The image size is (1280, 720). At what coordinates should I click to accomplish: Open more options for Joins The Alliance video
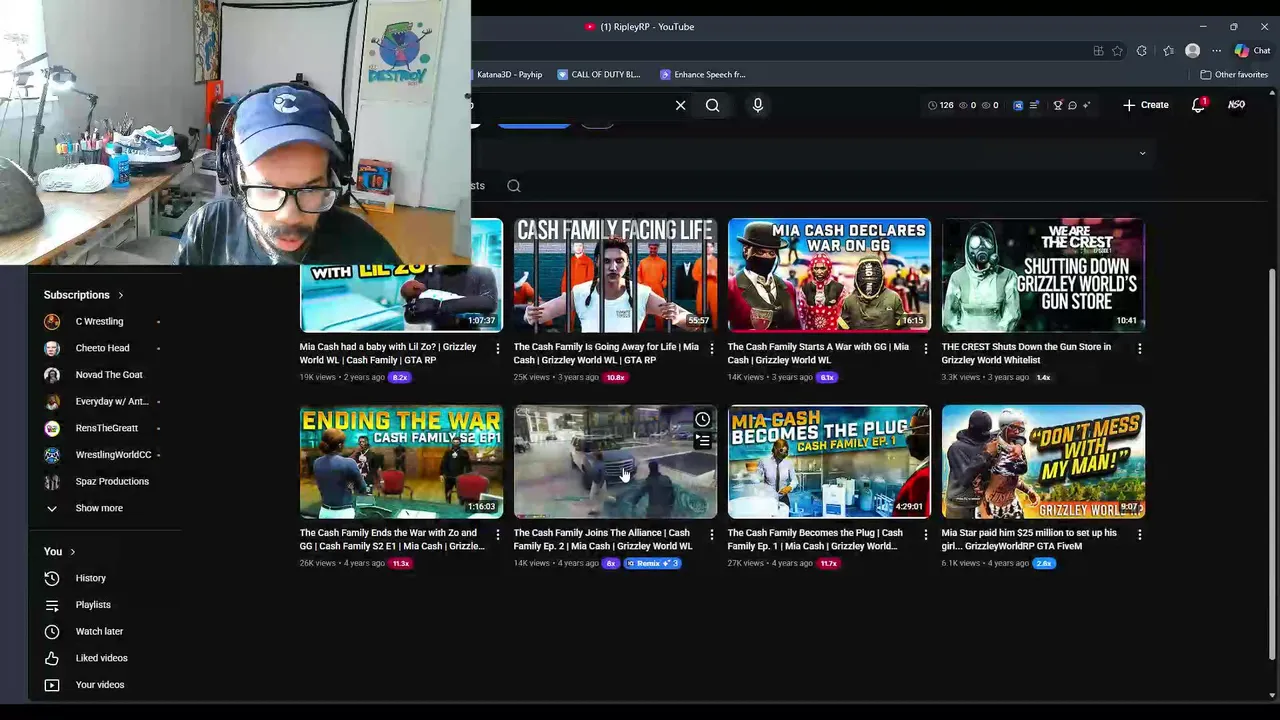tap(711, 534)
